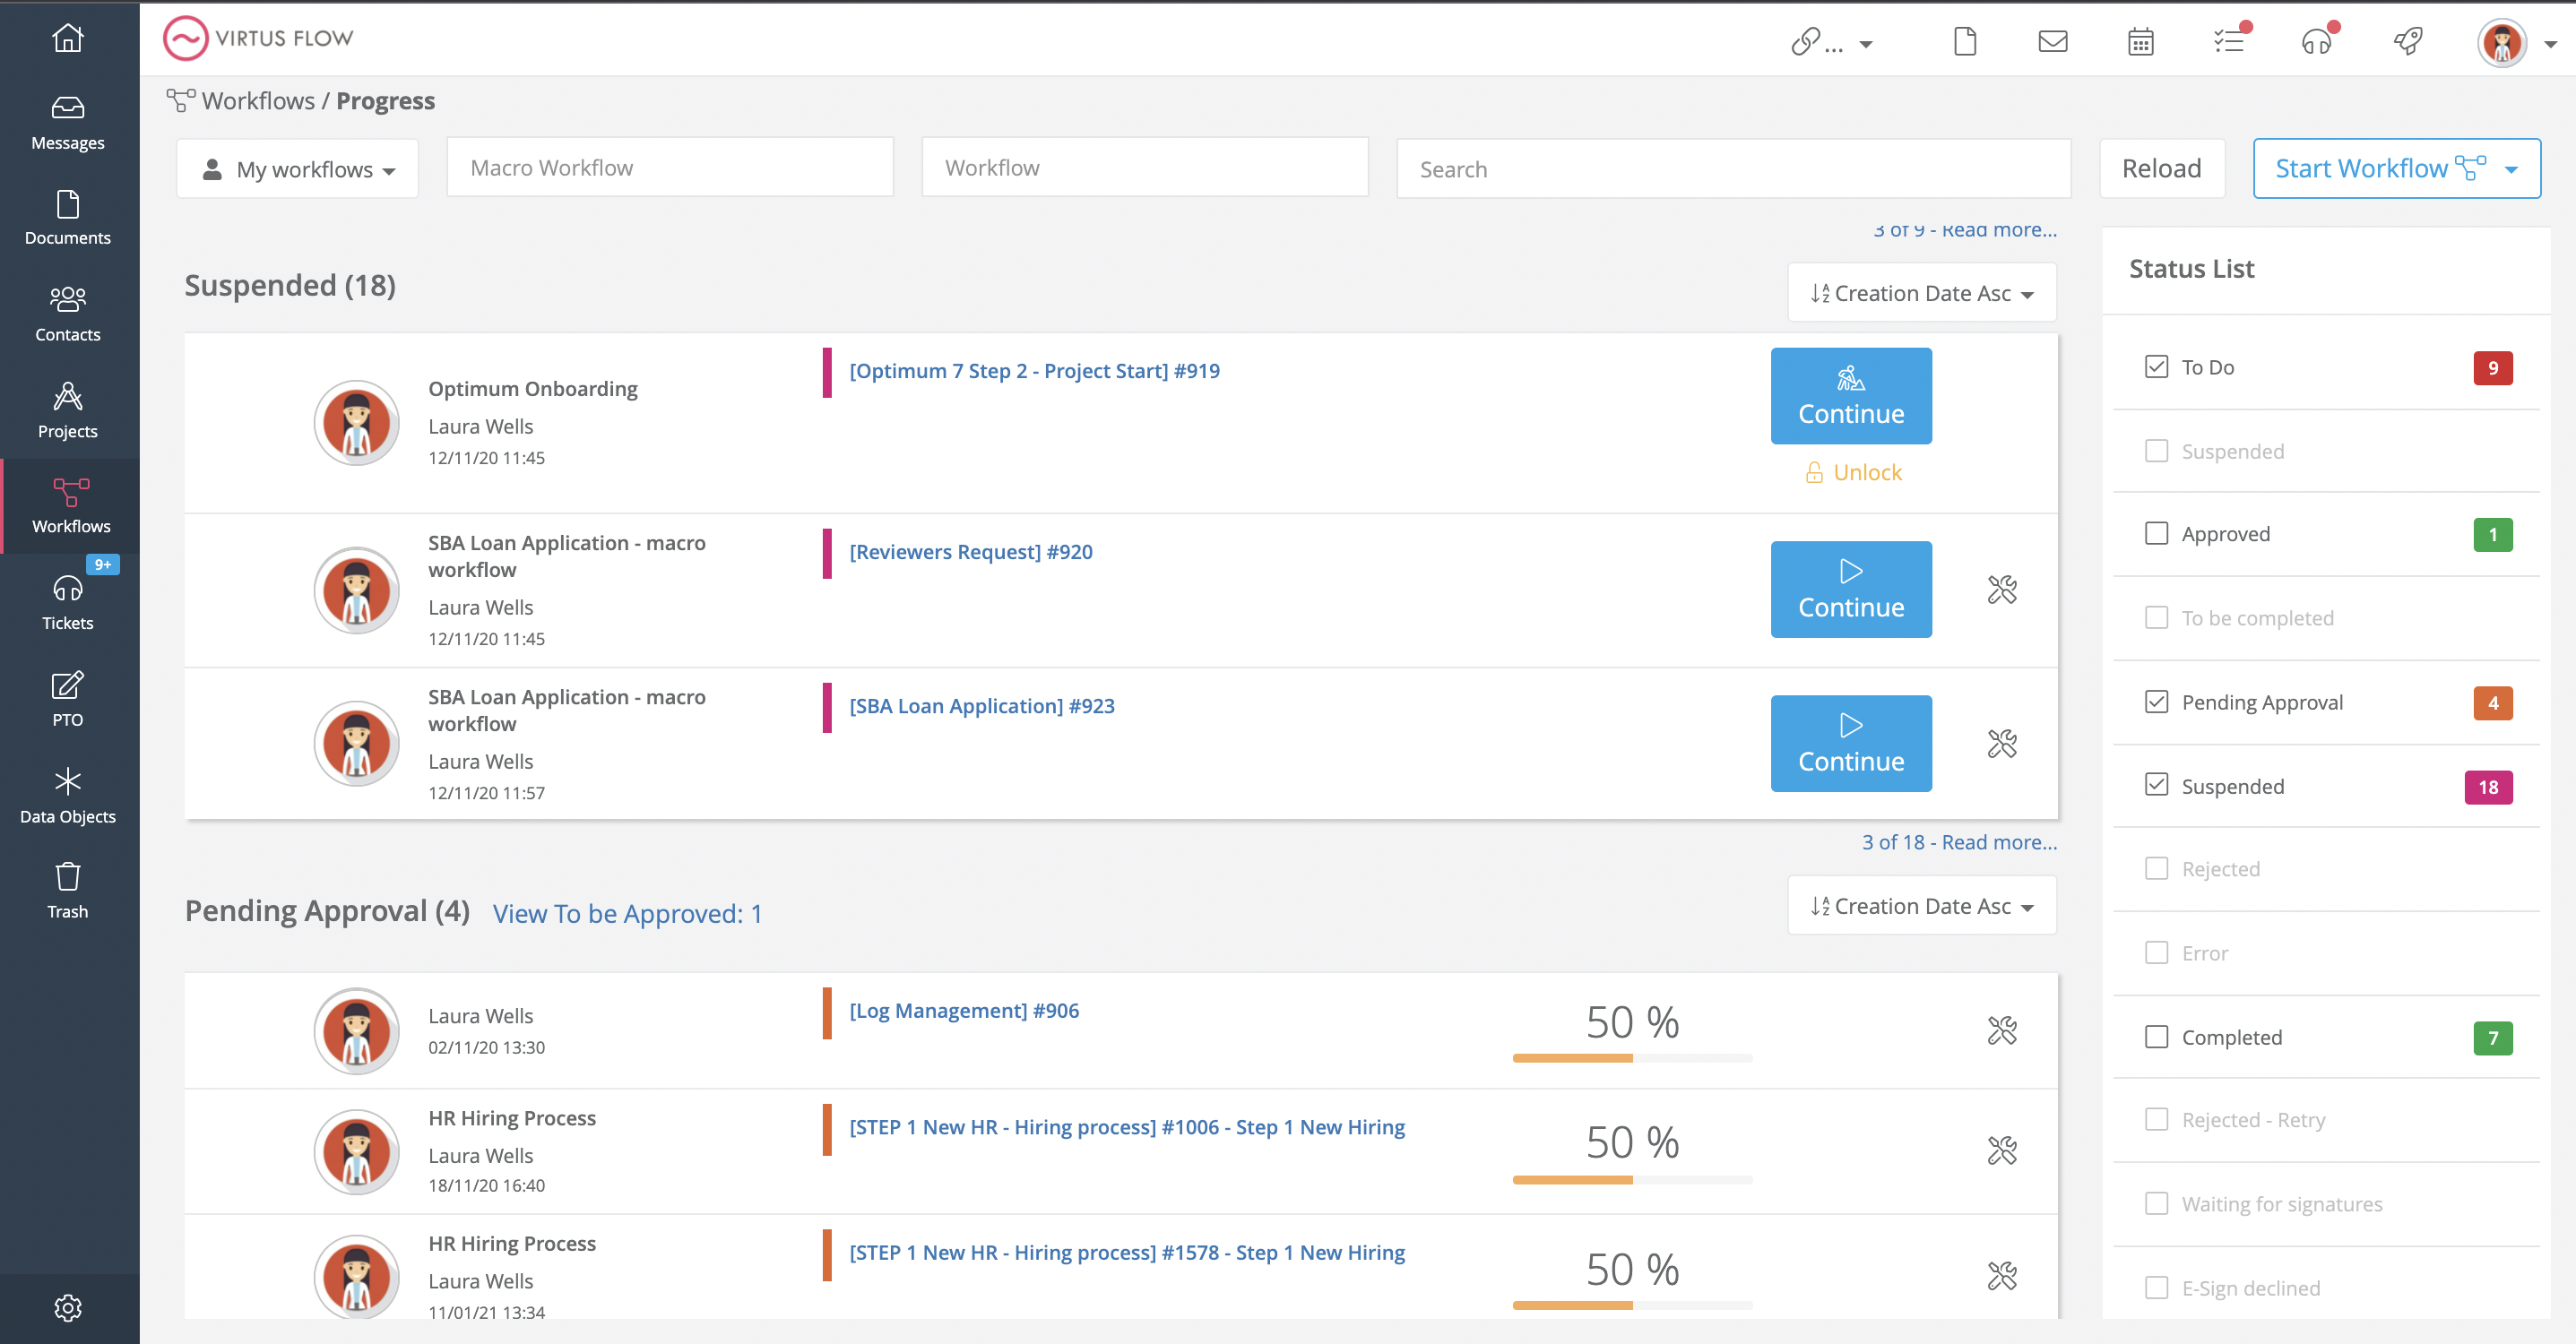2576x1344 pixels.
Task: Click the task checklist icon with notification
Action: (x=2228, y=42)
